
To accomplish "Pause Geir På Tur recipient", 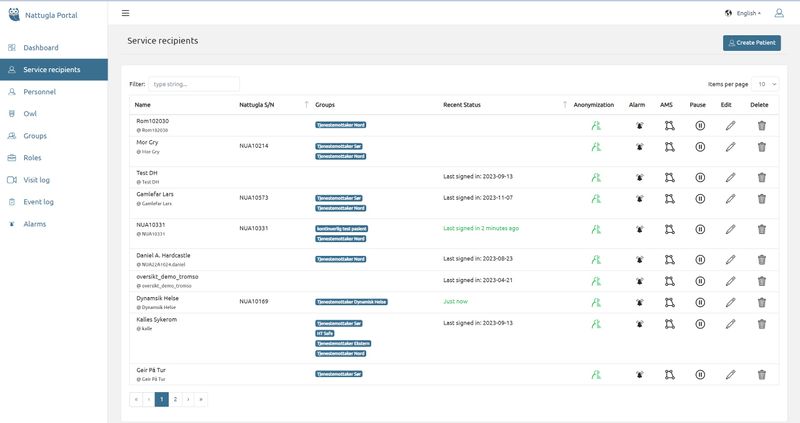I will [x=699, y=375].
